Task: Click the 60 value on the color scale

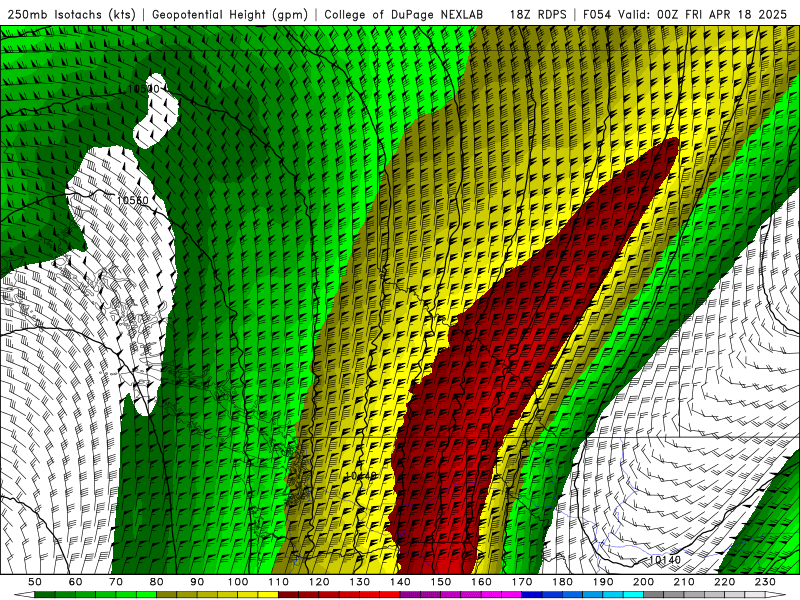Action: click(x=76, y=582)
